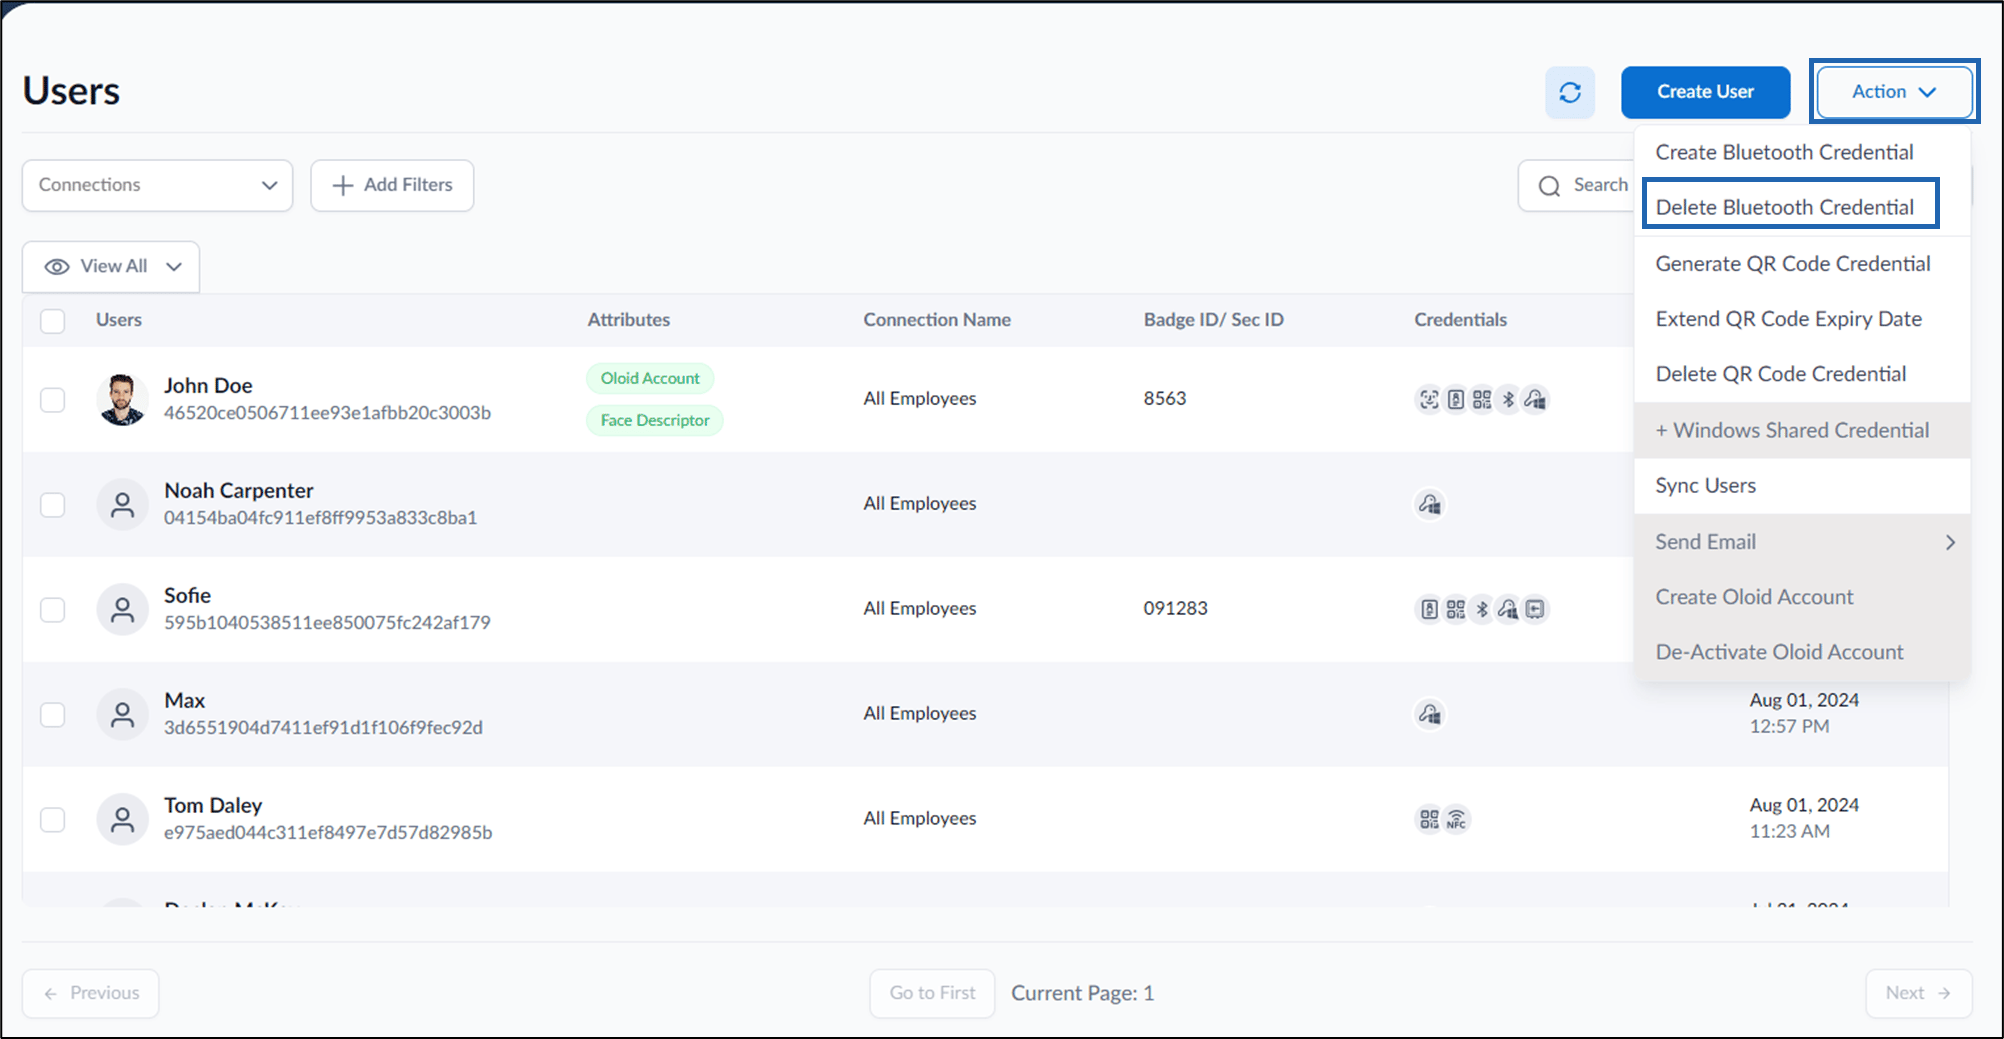2004x1039 pixels.
Task: Check the box for Noah Carpenter
Action: coord(52,505)
